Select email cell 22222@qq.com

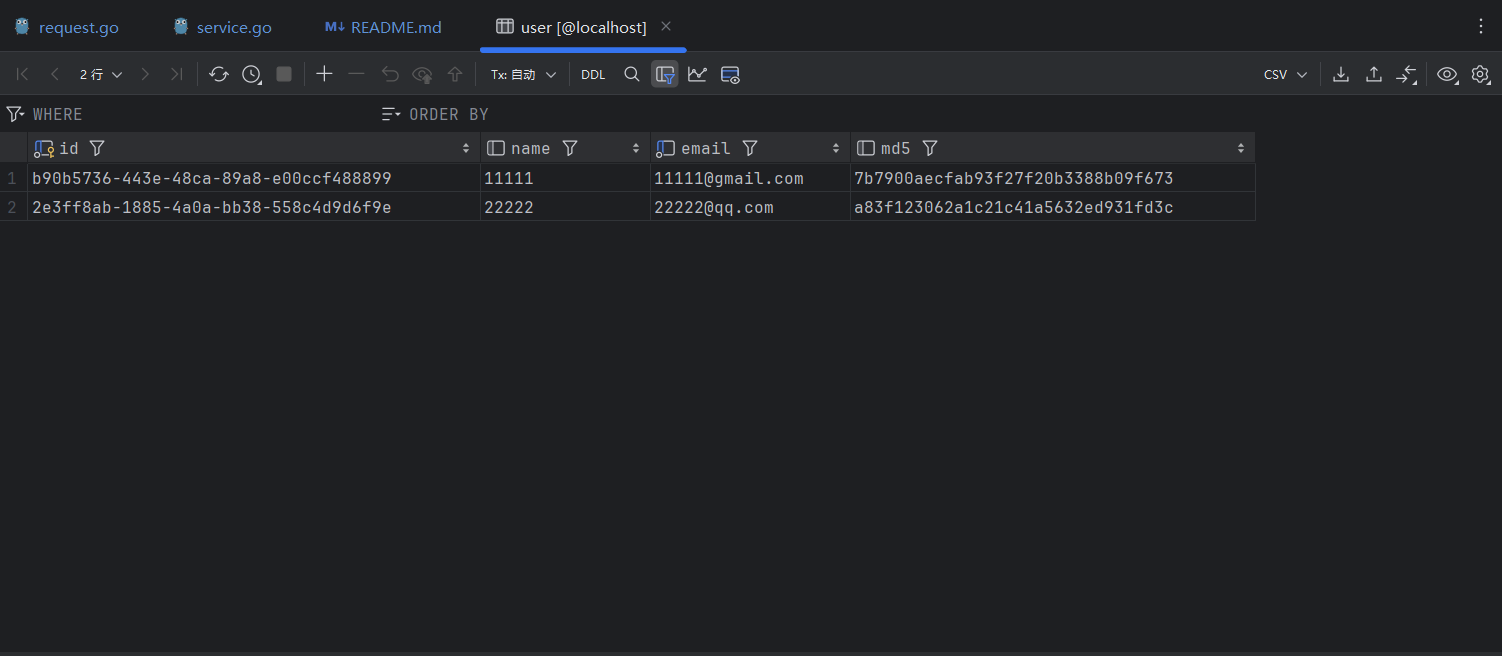point(750,207)
